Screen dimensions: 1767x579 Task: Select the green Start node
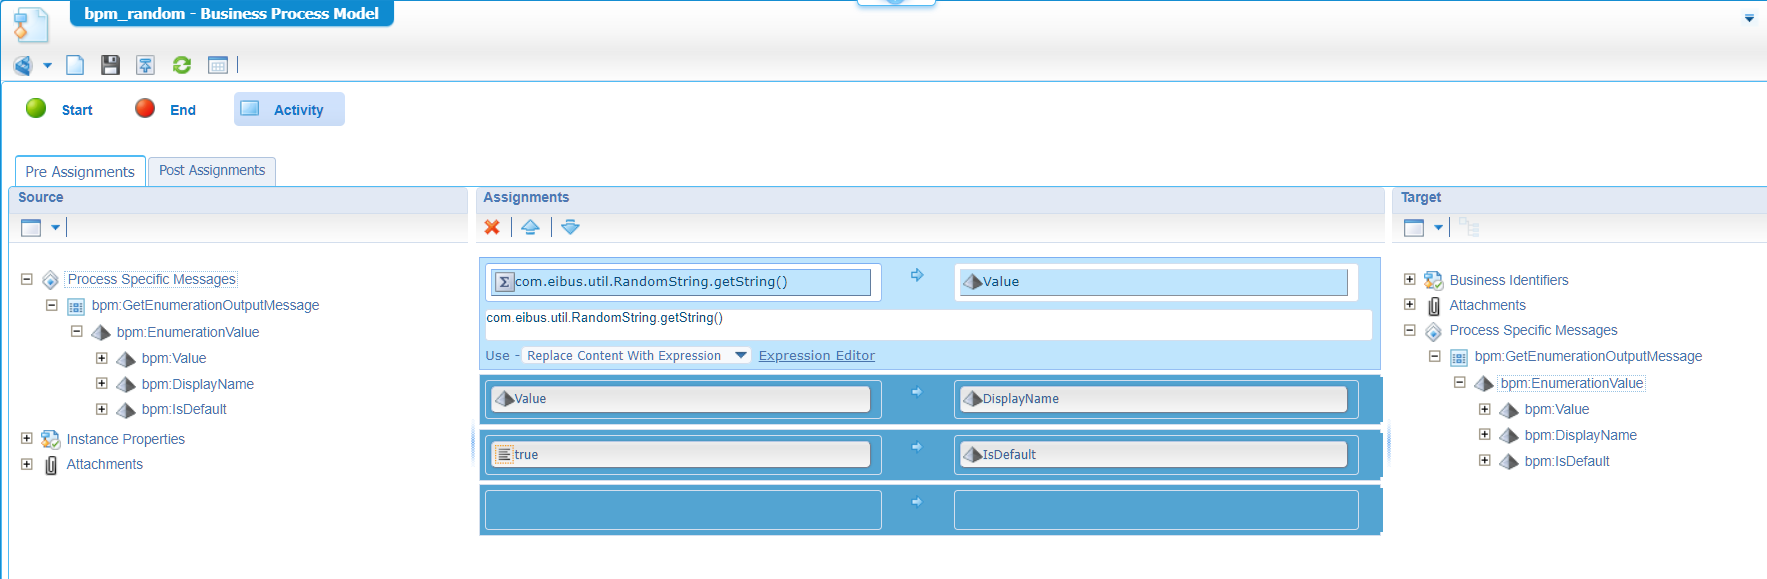pyautogui.click(x=59, y=109)
